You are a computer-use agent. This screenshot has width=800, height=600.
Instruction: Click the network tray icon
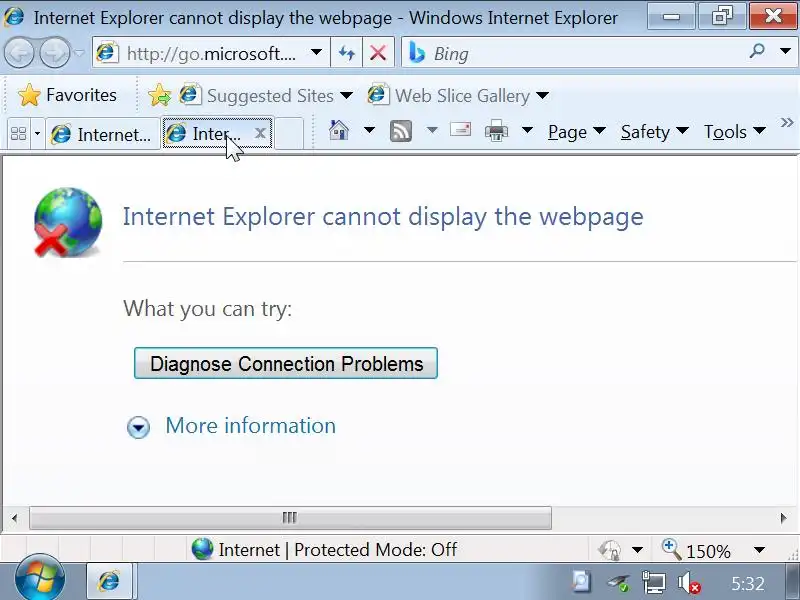coord(654,582)
